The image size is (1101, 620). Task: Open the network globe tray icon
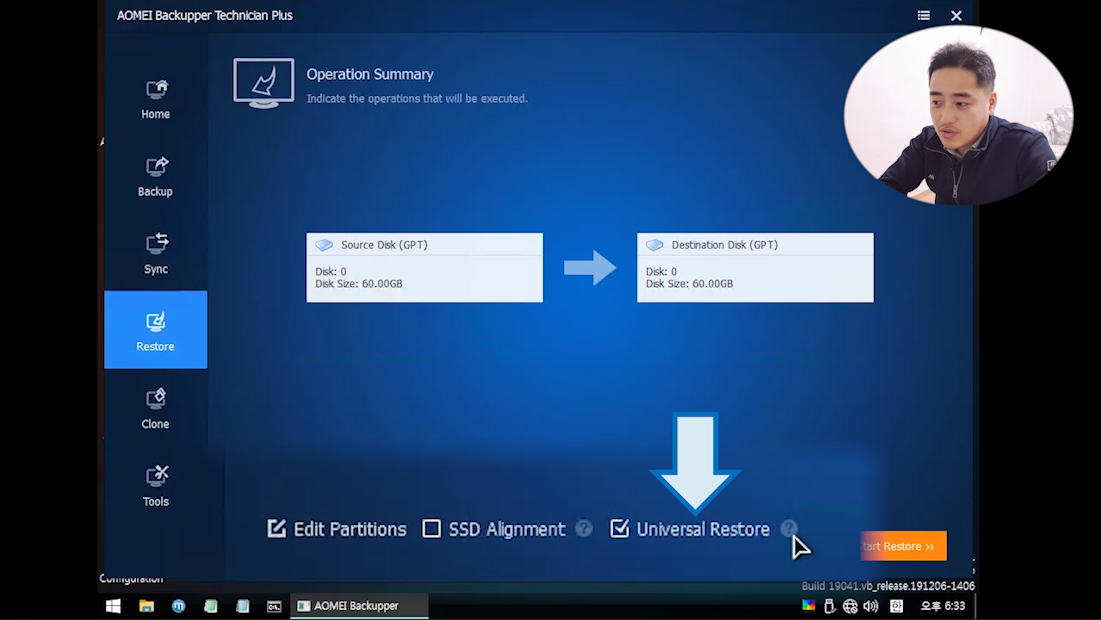point(850,606)
